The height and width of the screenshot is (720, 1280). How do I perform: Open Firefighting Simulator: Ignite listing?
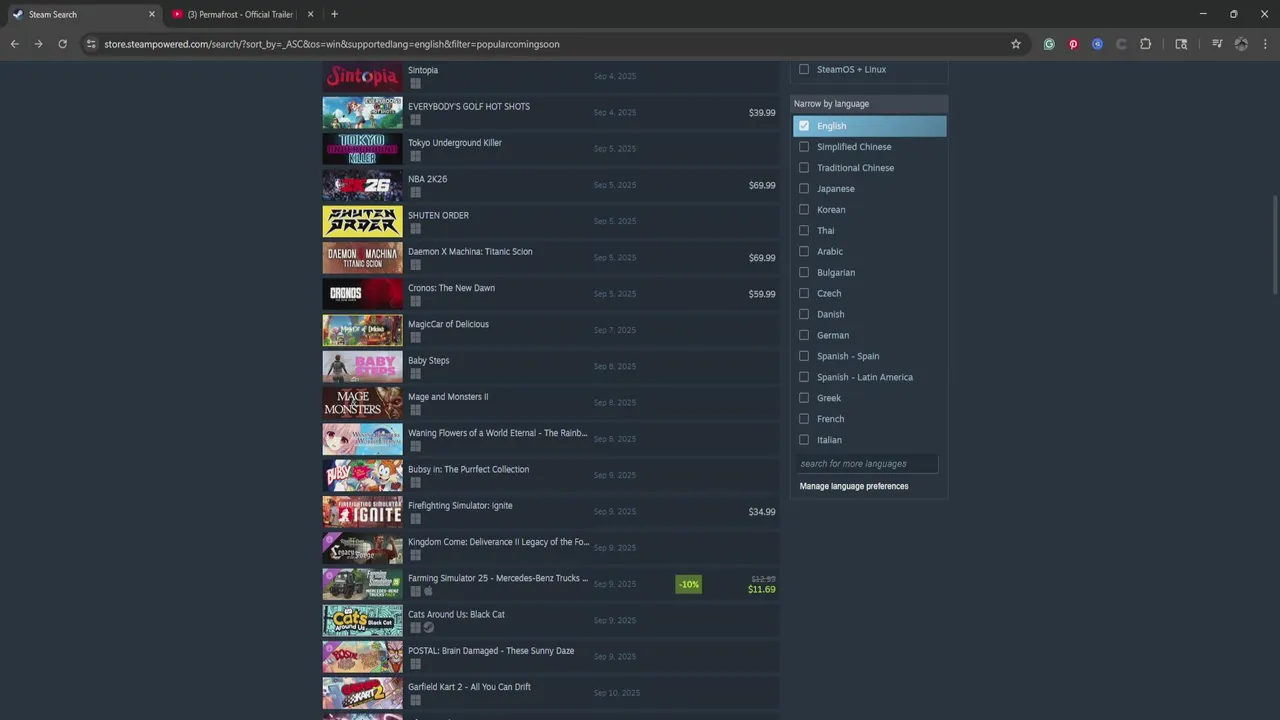pos(550,512)
